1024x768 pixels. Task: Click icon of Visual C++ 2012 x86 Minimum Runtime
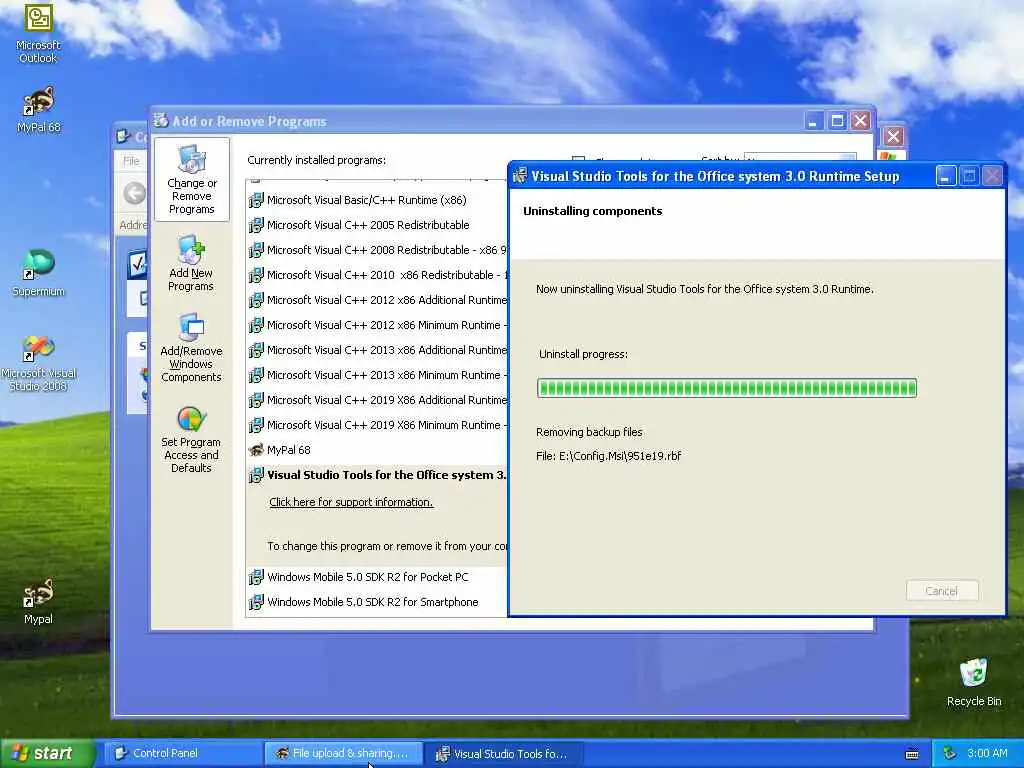256,325
